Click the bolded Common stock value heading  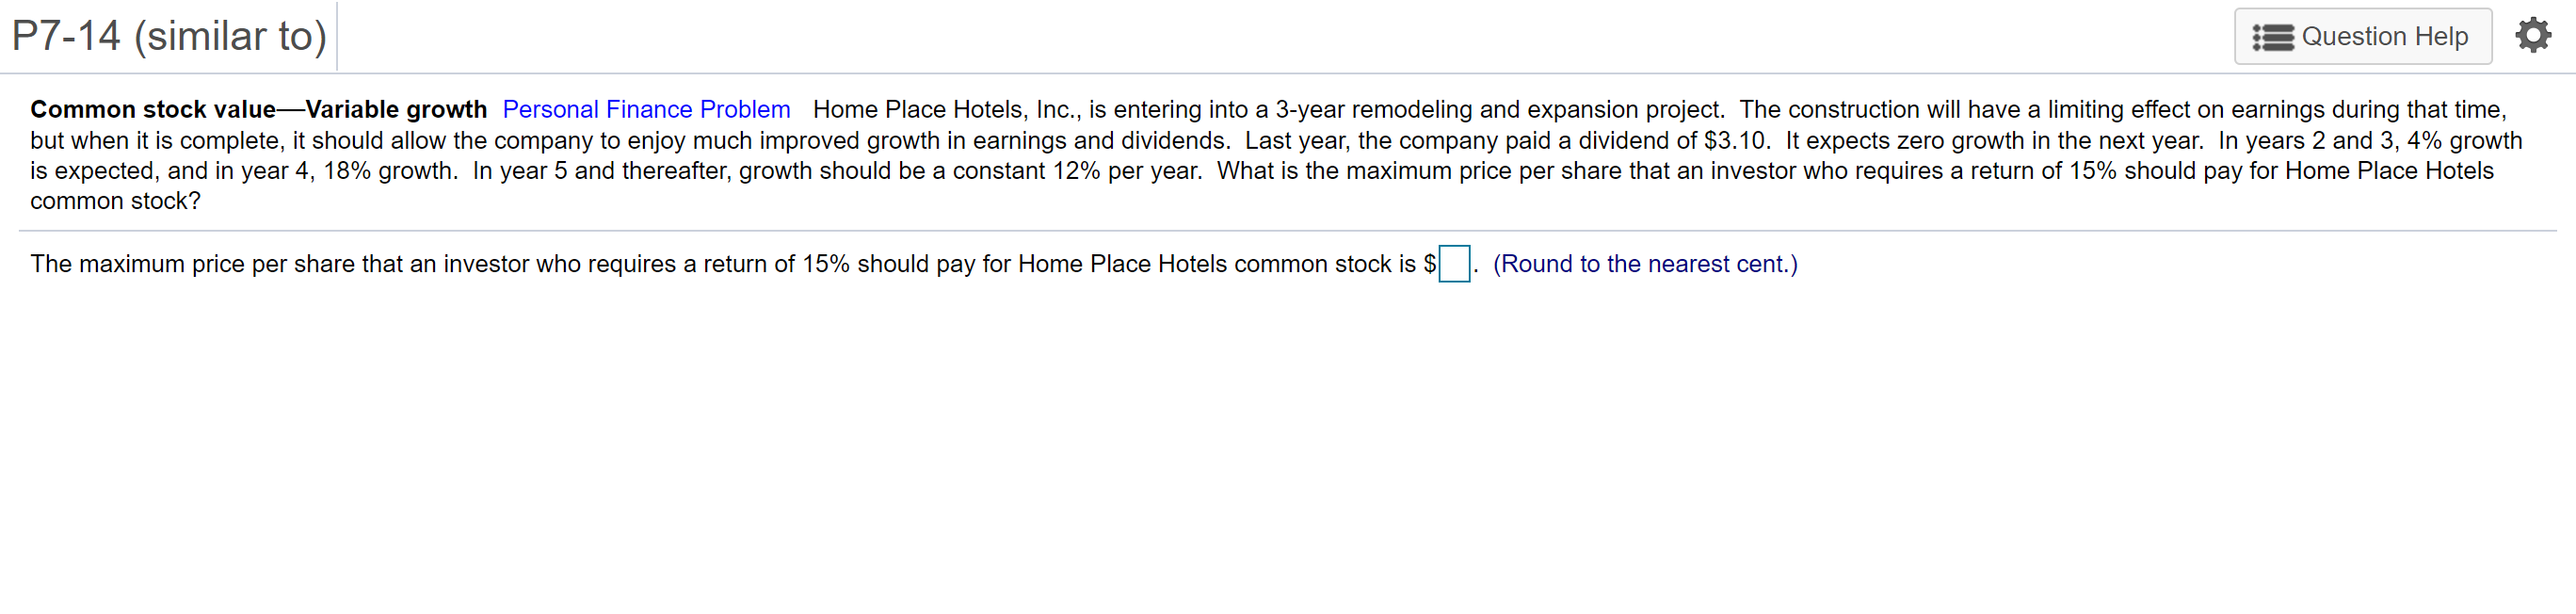[258, 109]
